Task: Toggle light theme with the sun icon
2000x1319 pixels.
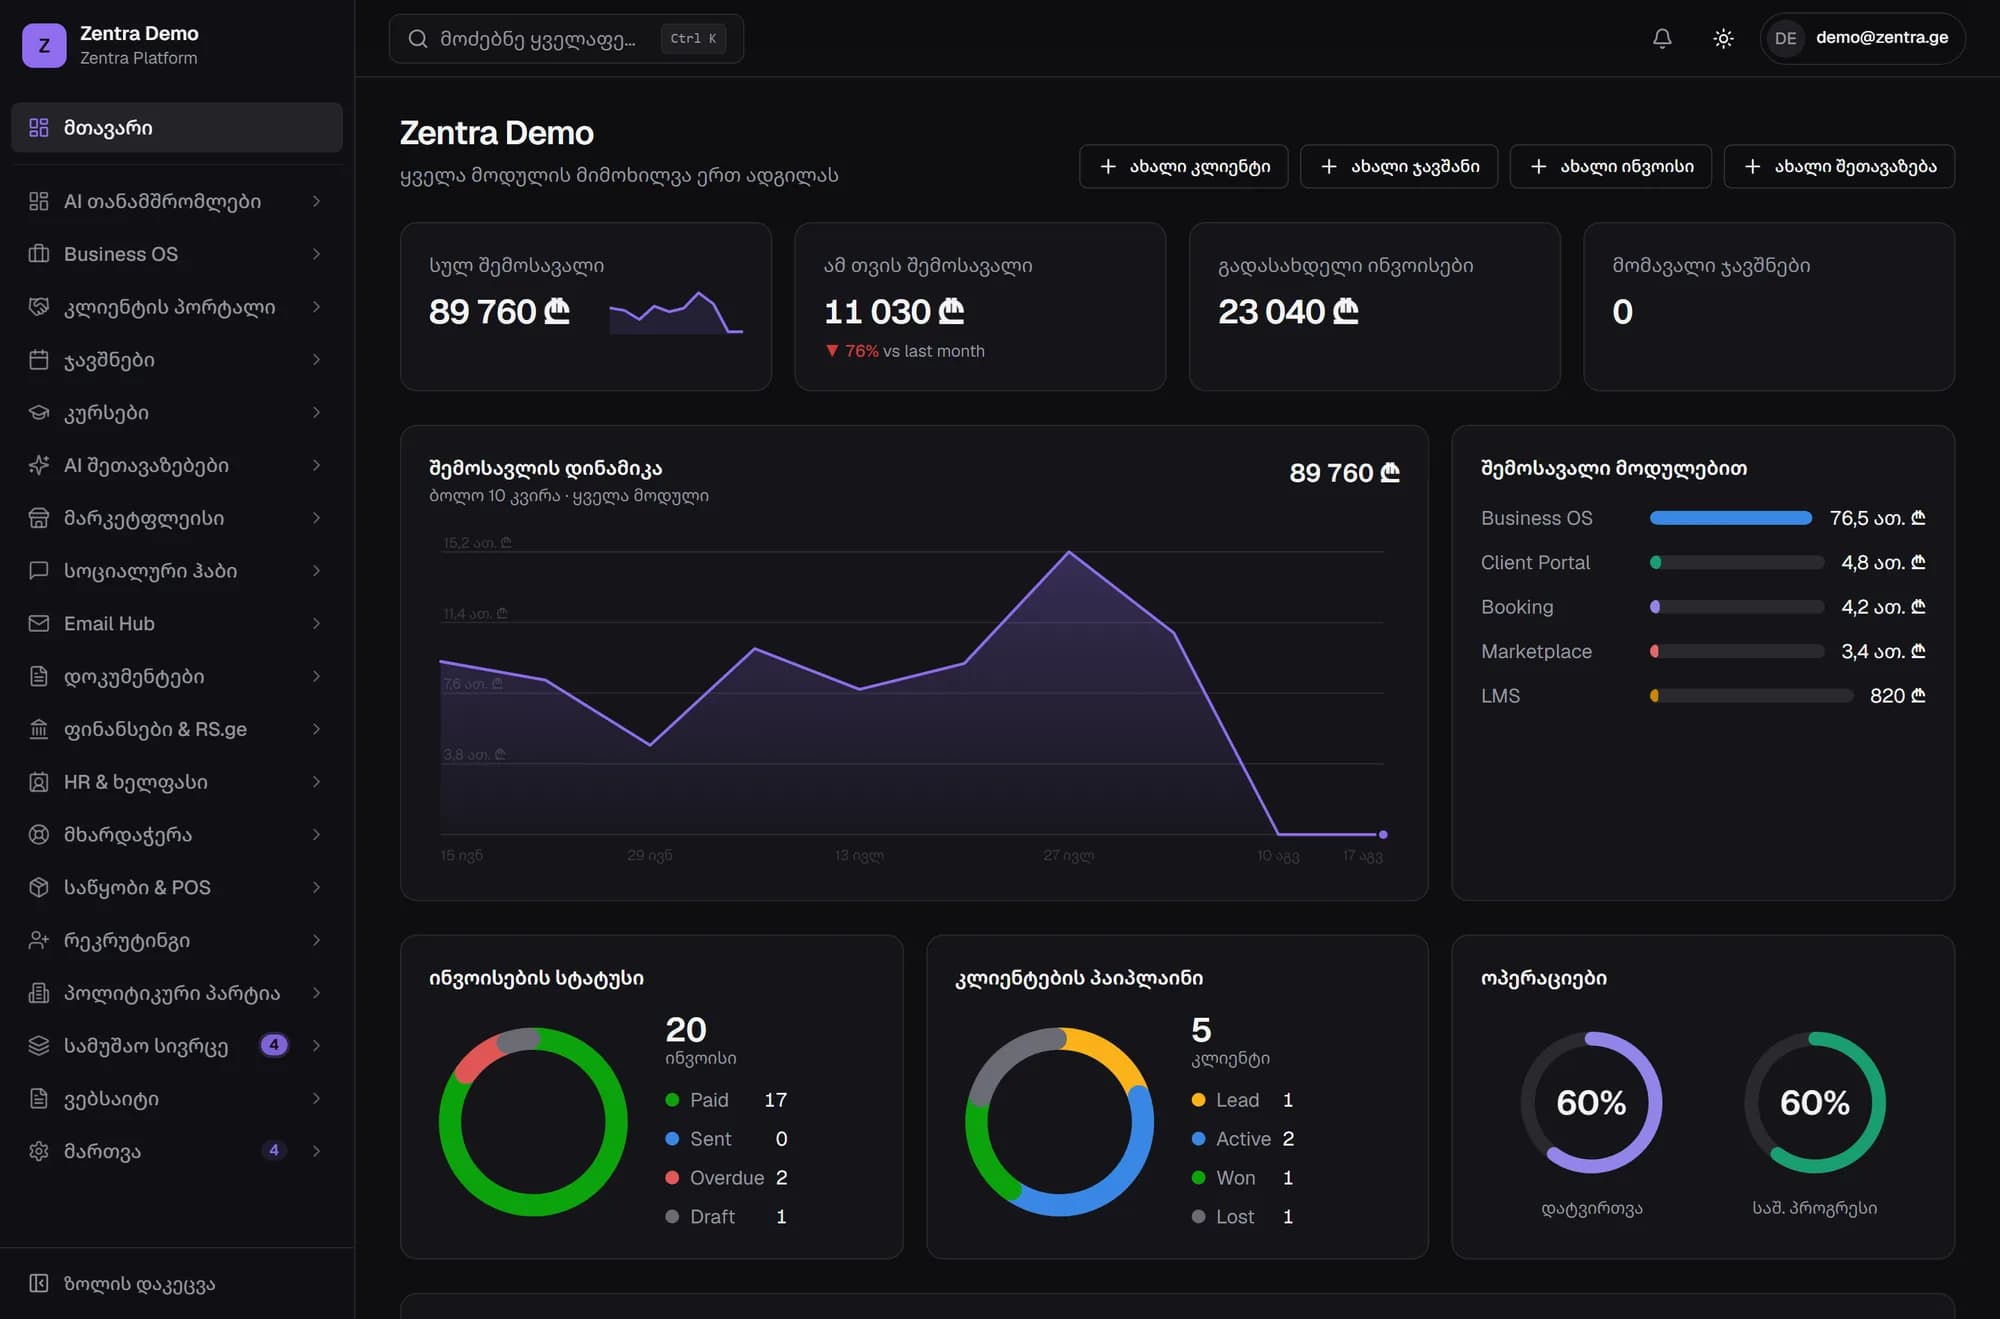Action: (1723, 38)
